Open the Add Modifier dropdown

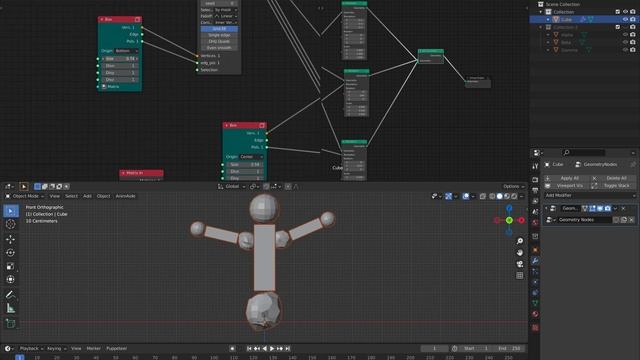pos(590,196)
